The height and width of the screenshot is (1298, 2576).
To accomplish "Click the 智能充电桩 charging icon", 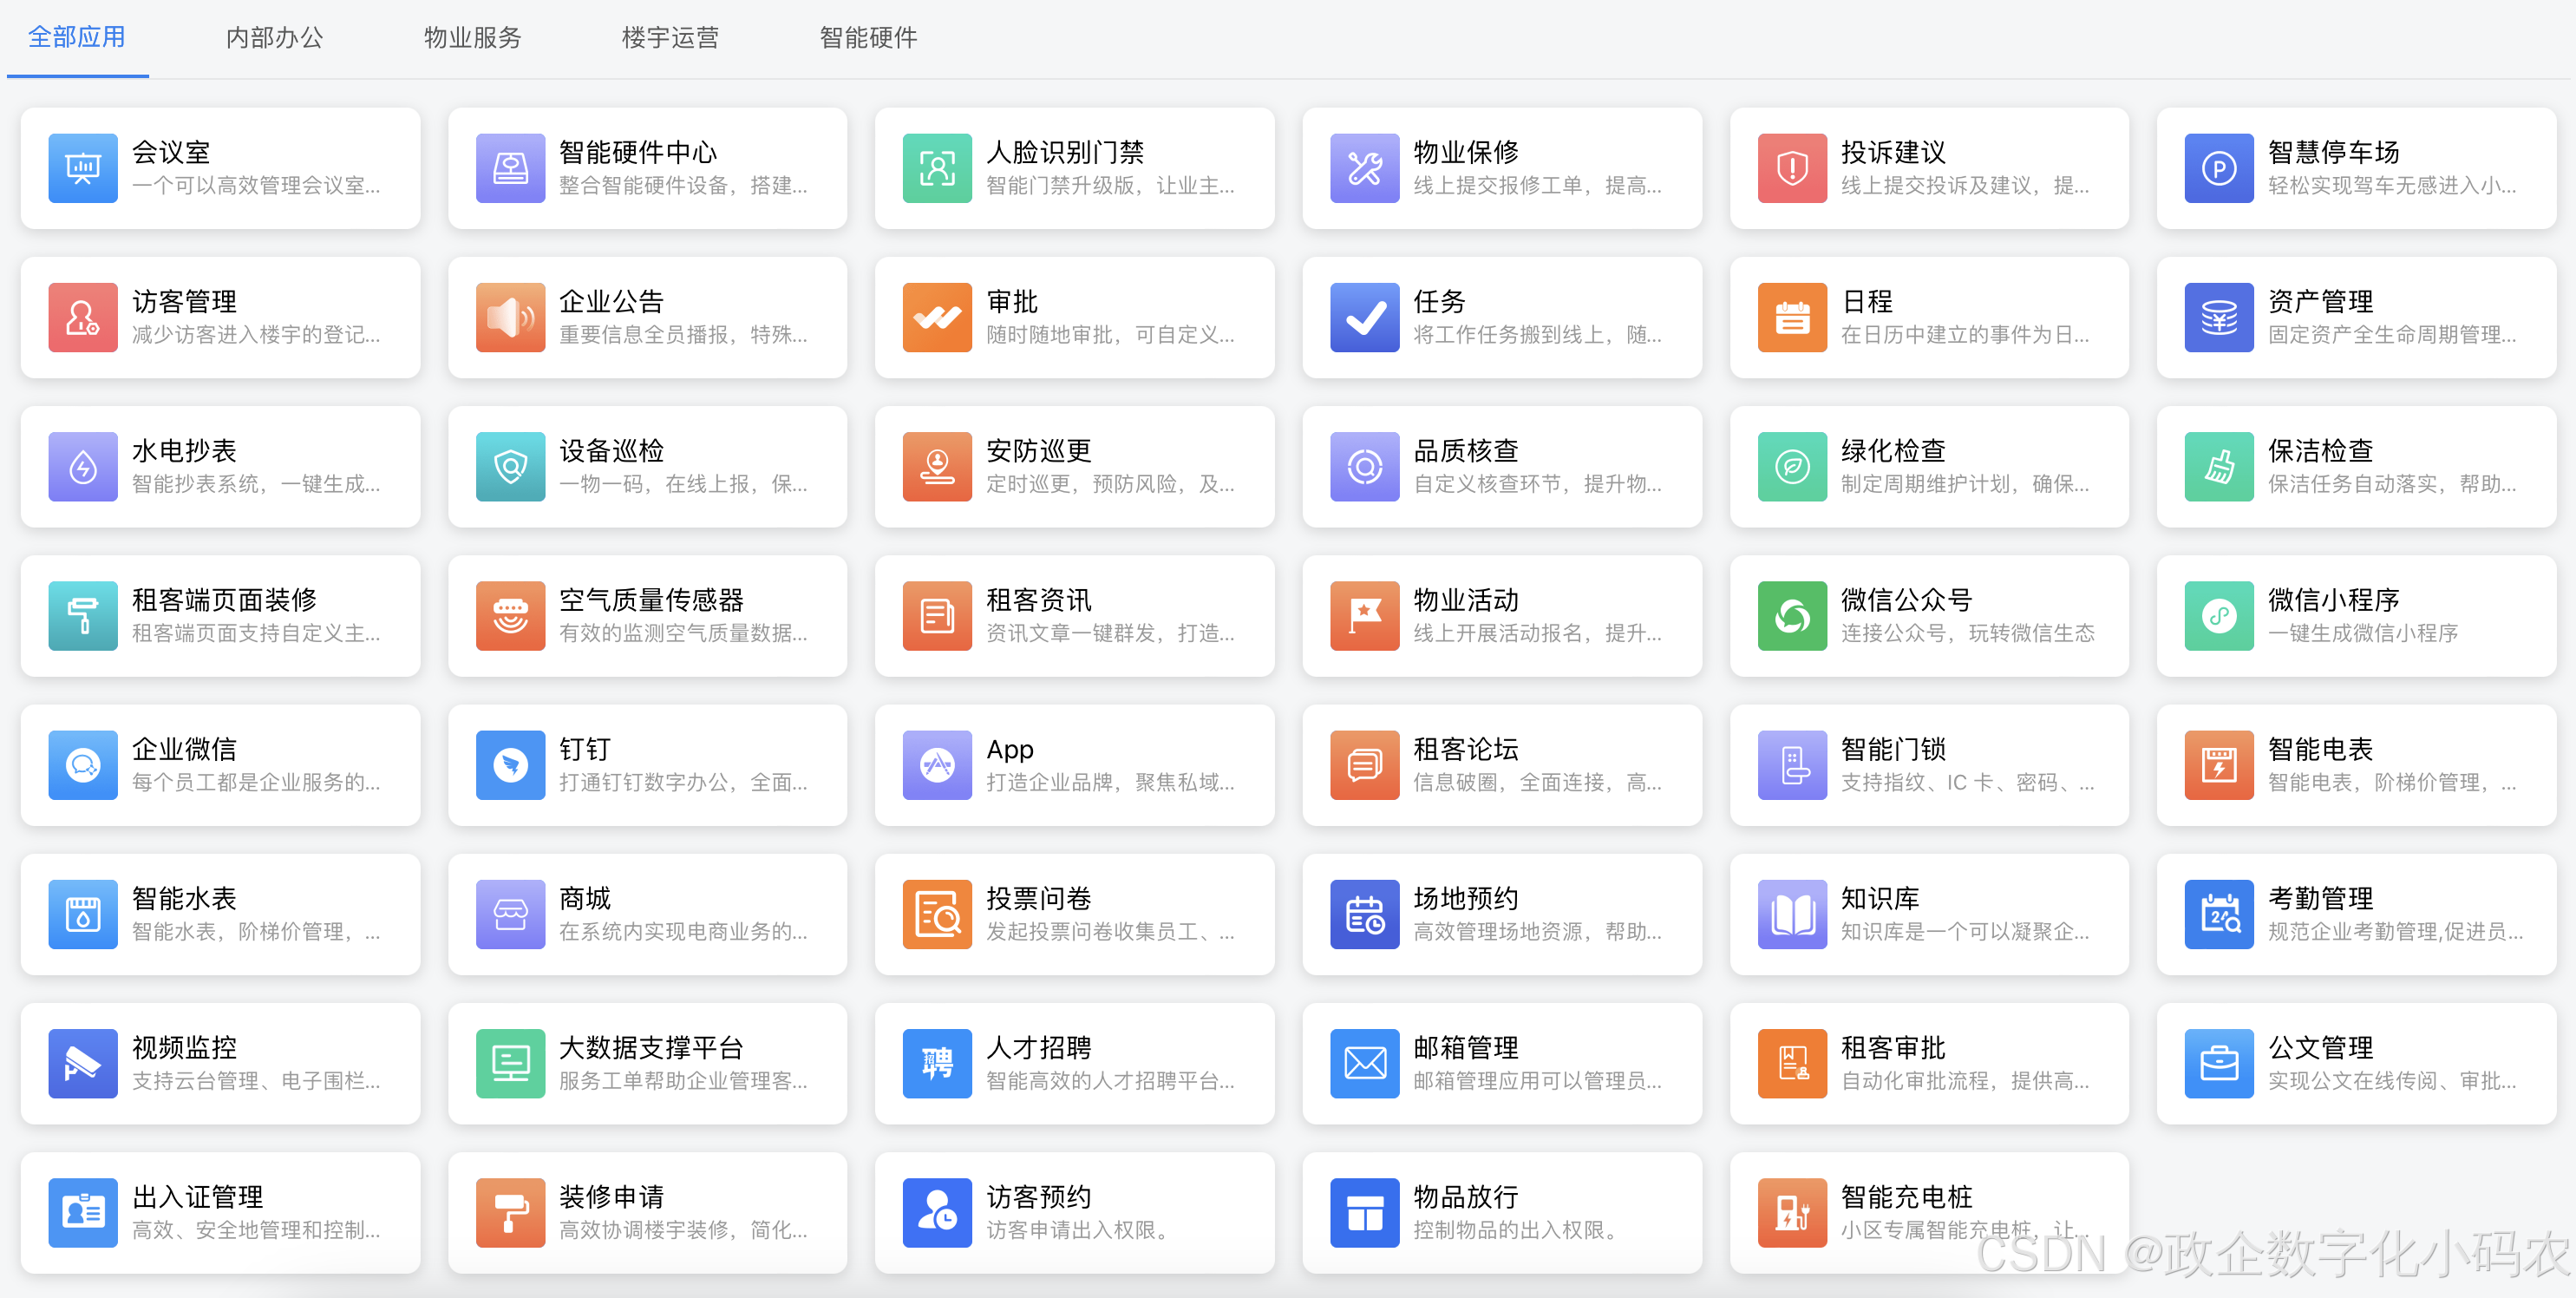I will click(1791, 1212).
